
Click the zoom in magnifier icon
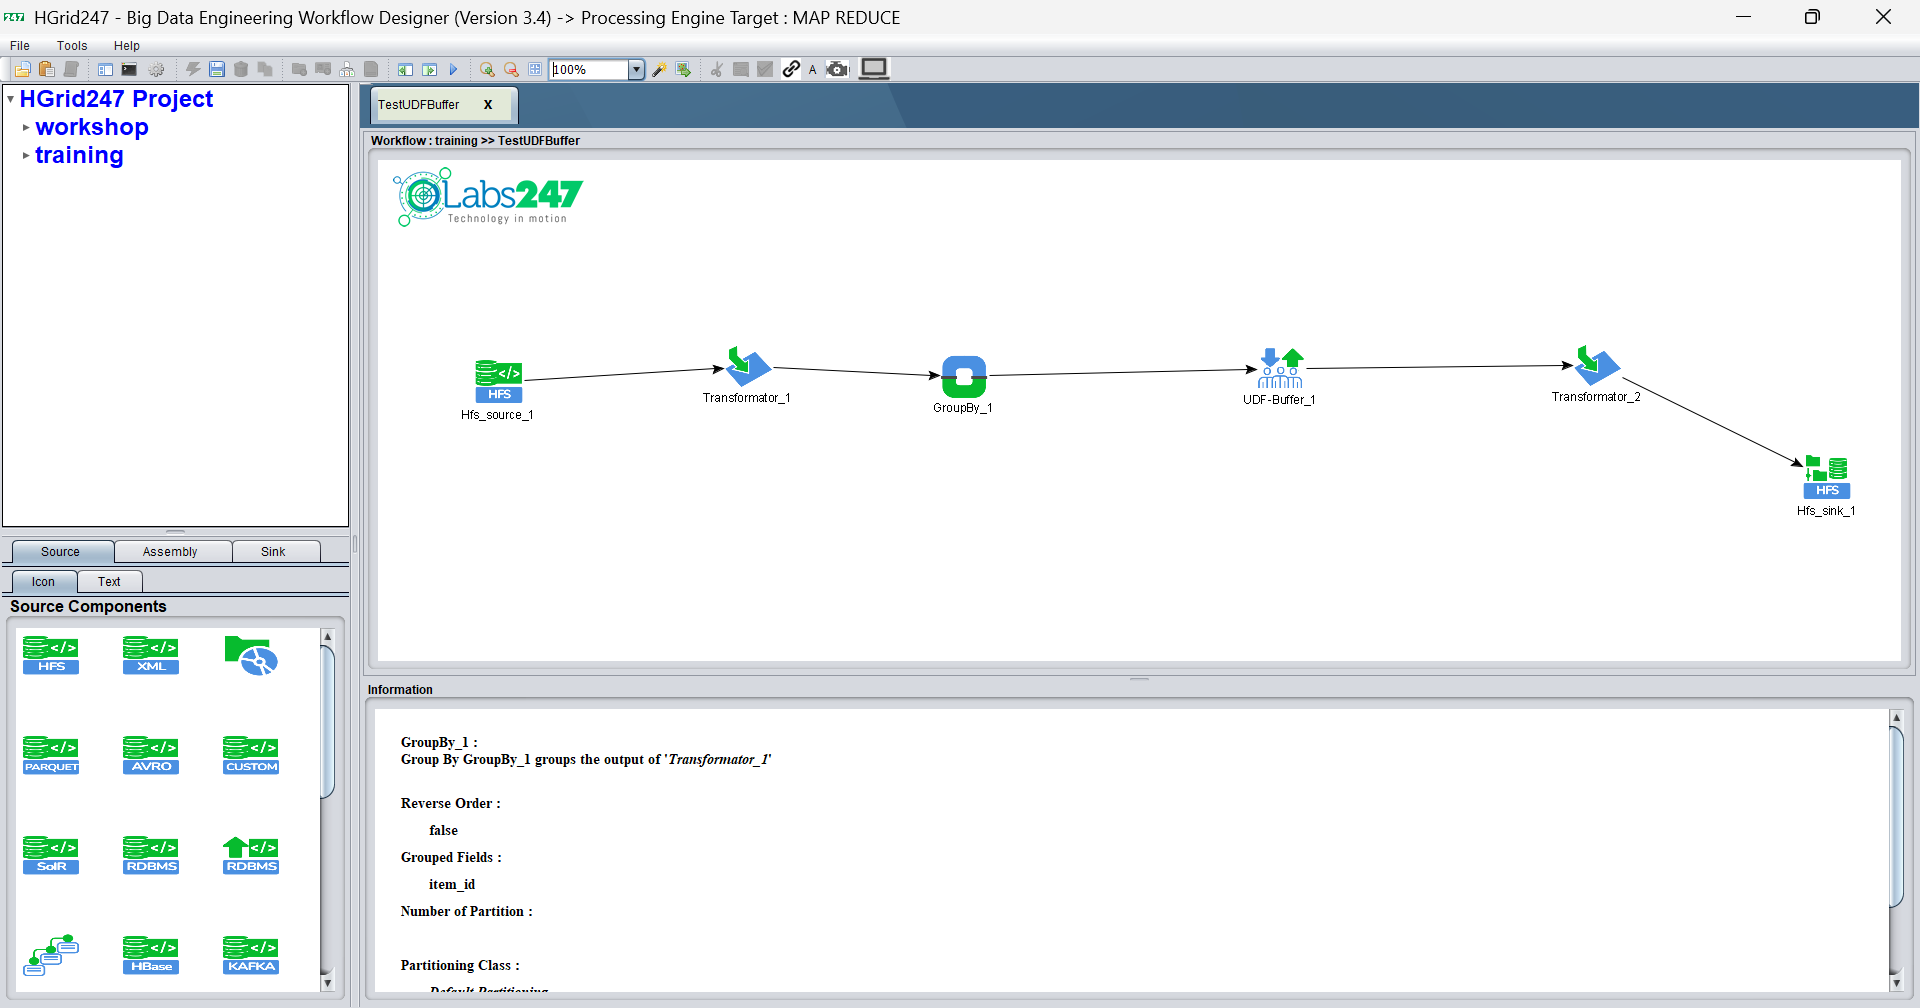click(x=487, y=69)
